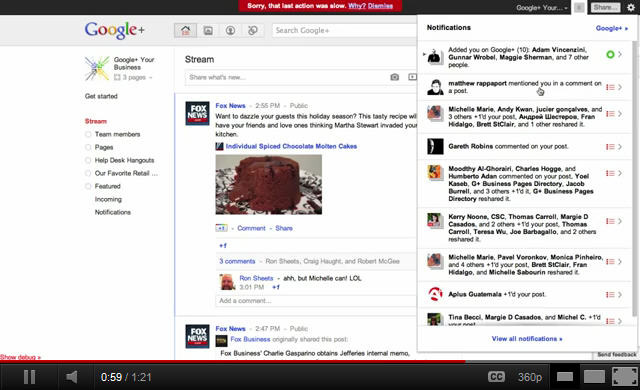Open the Profile icon in toolbar

point(231,31)
